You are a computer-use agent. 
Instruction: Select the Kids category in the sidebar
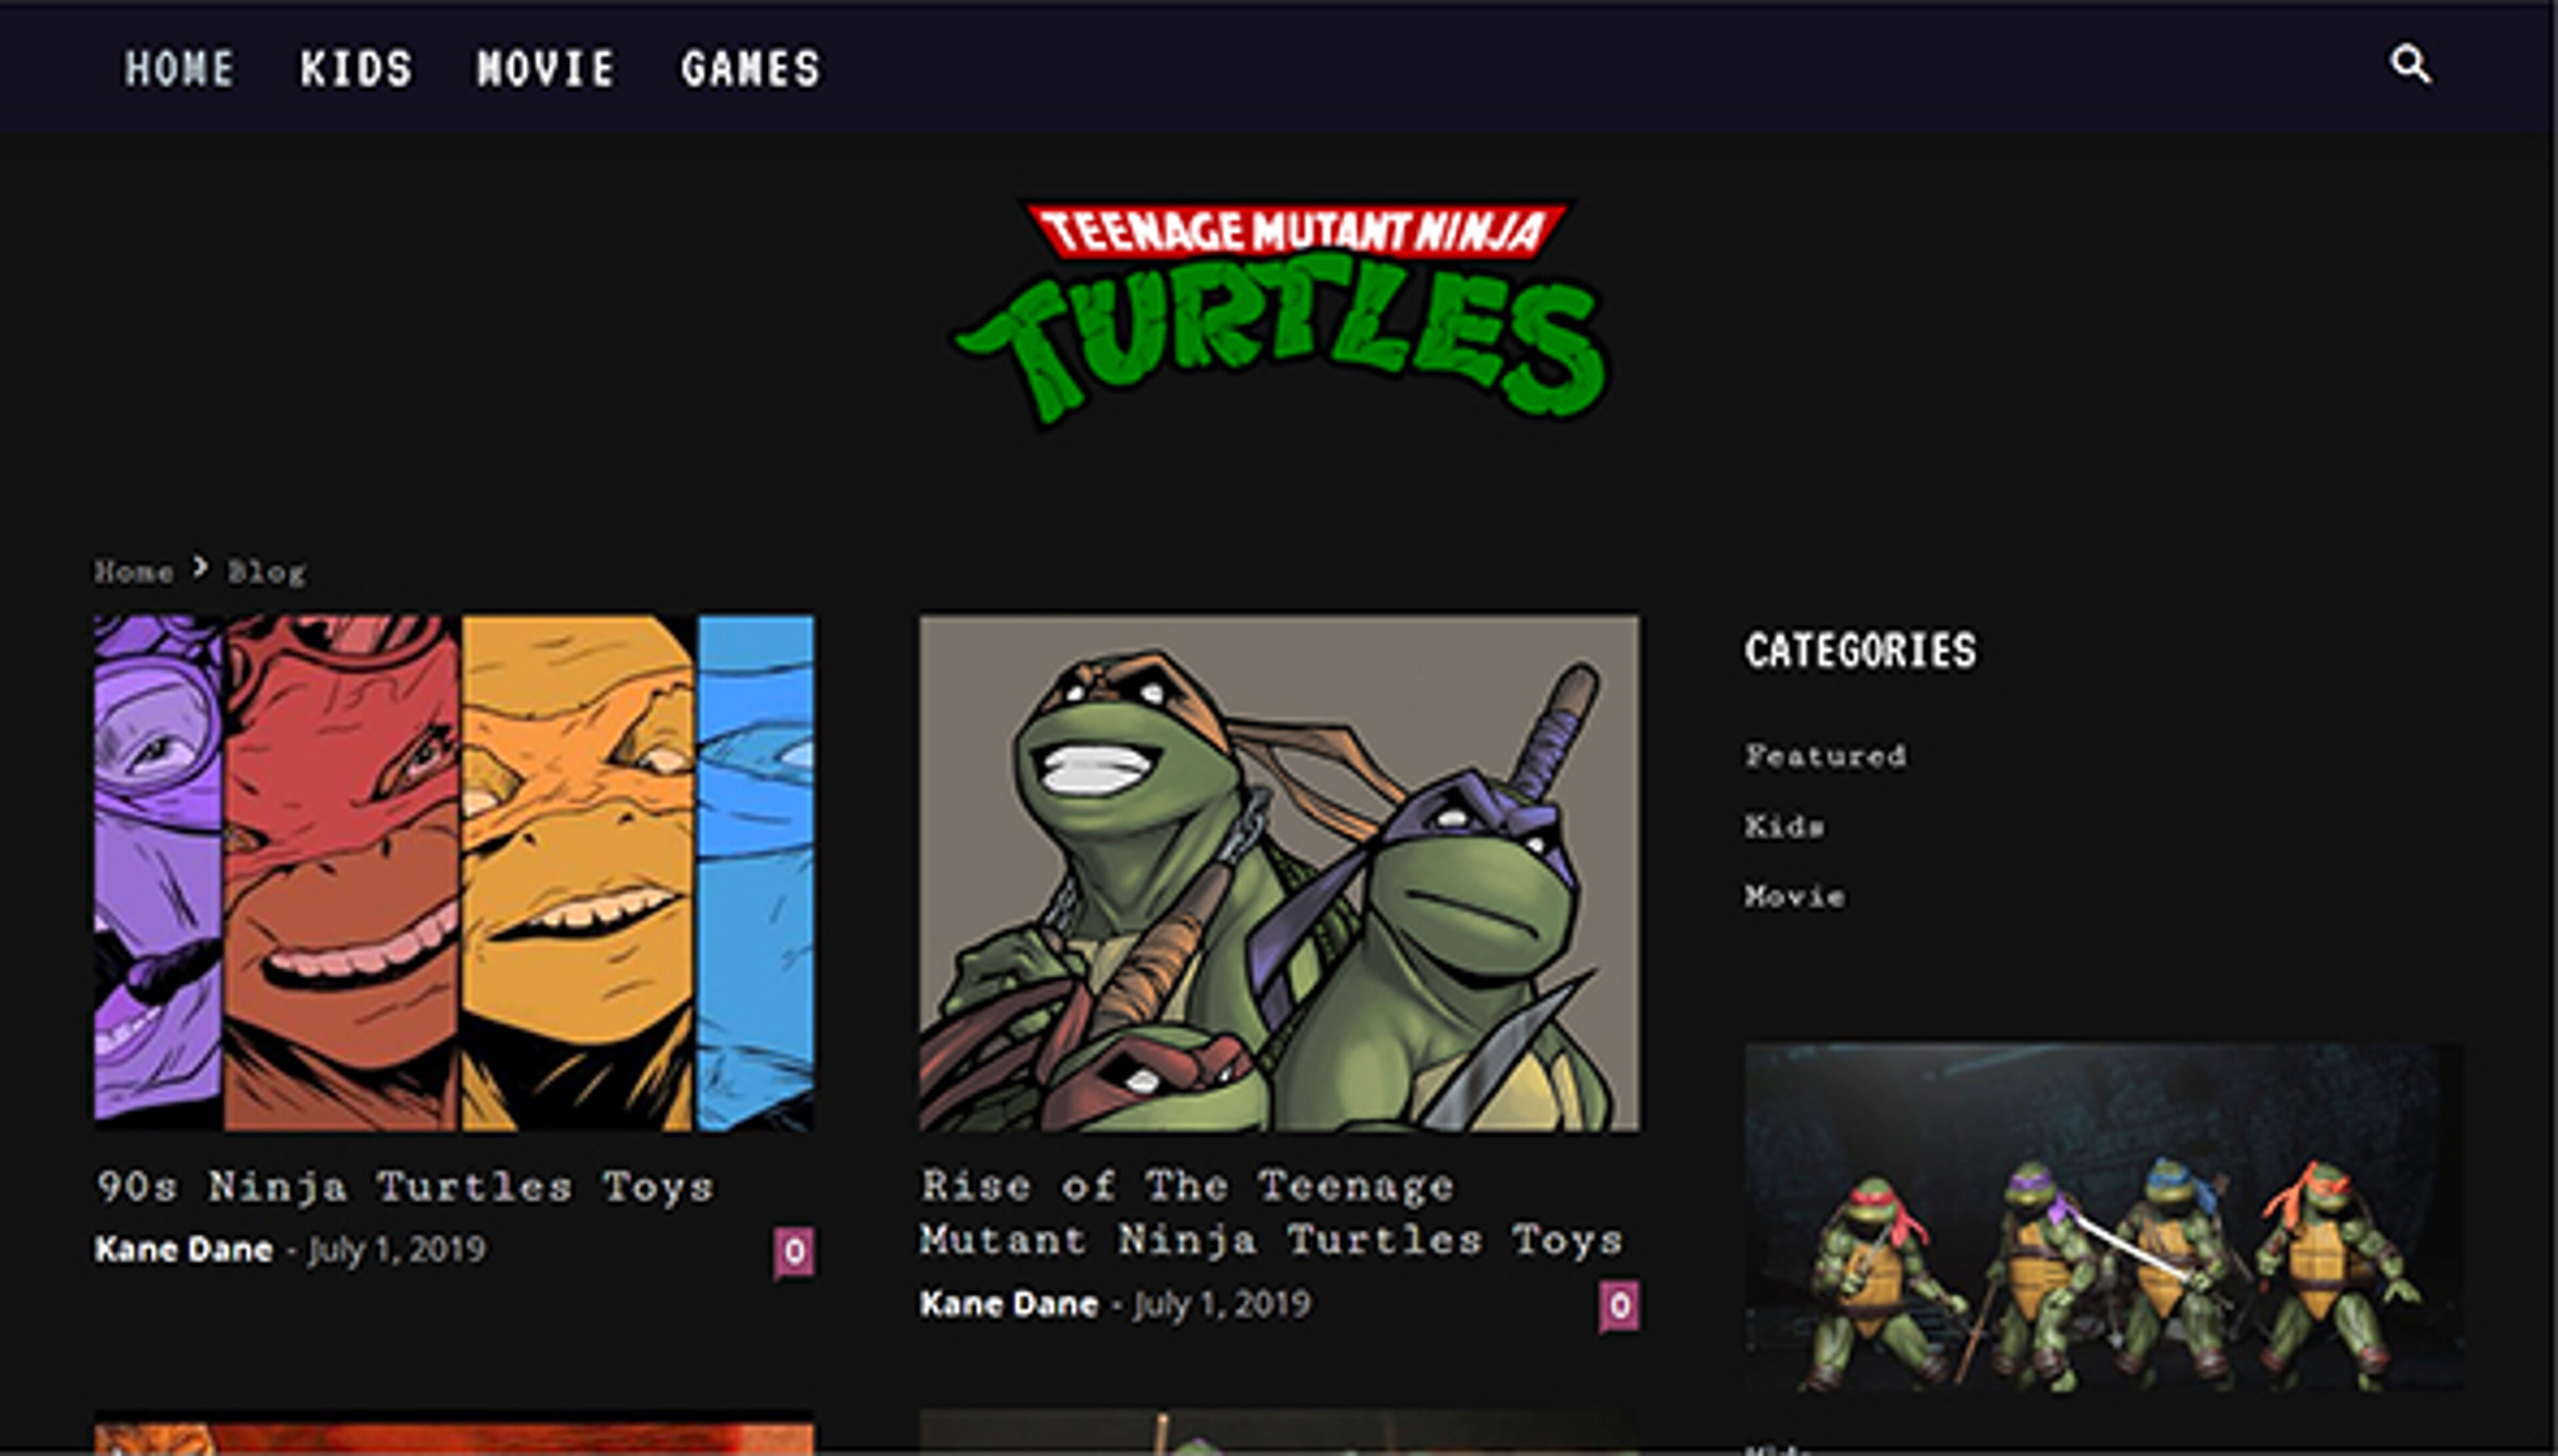pos(1784,826)
